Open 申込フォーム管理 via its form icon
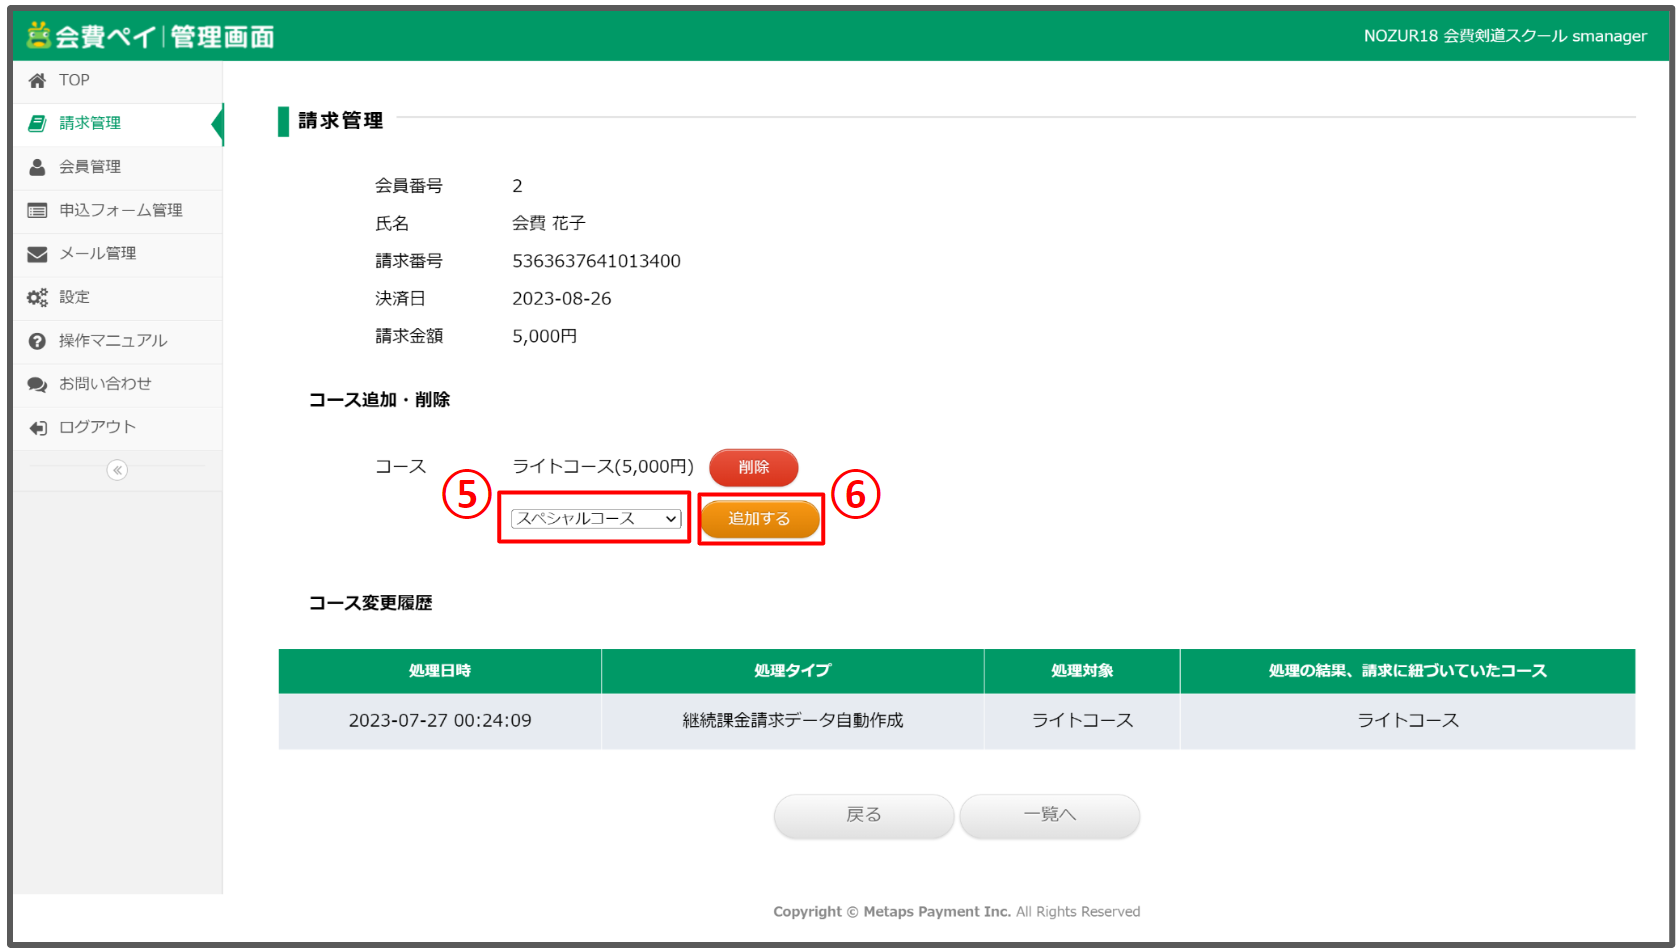 37,210
